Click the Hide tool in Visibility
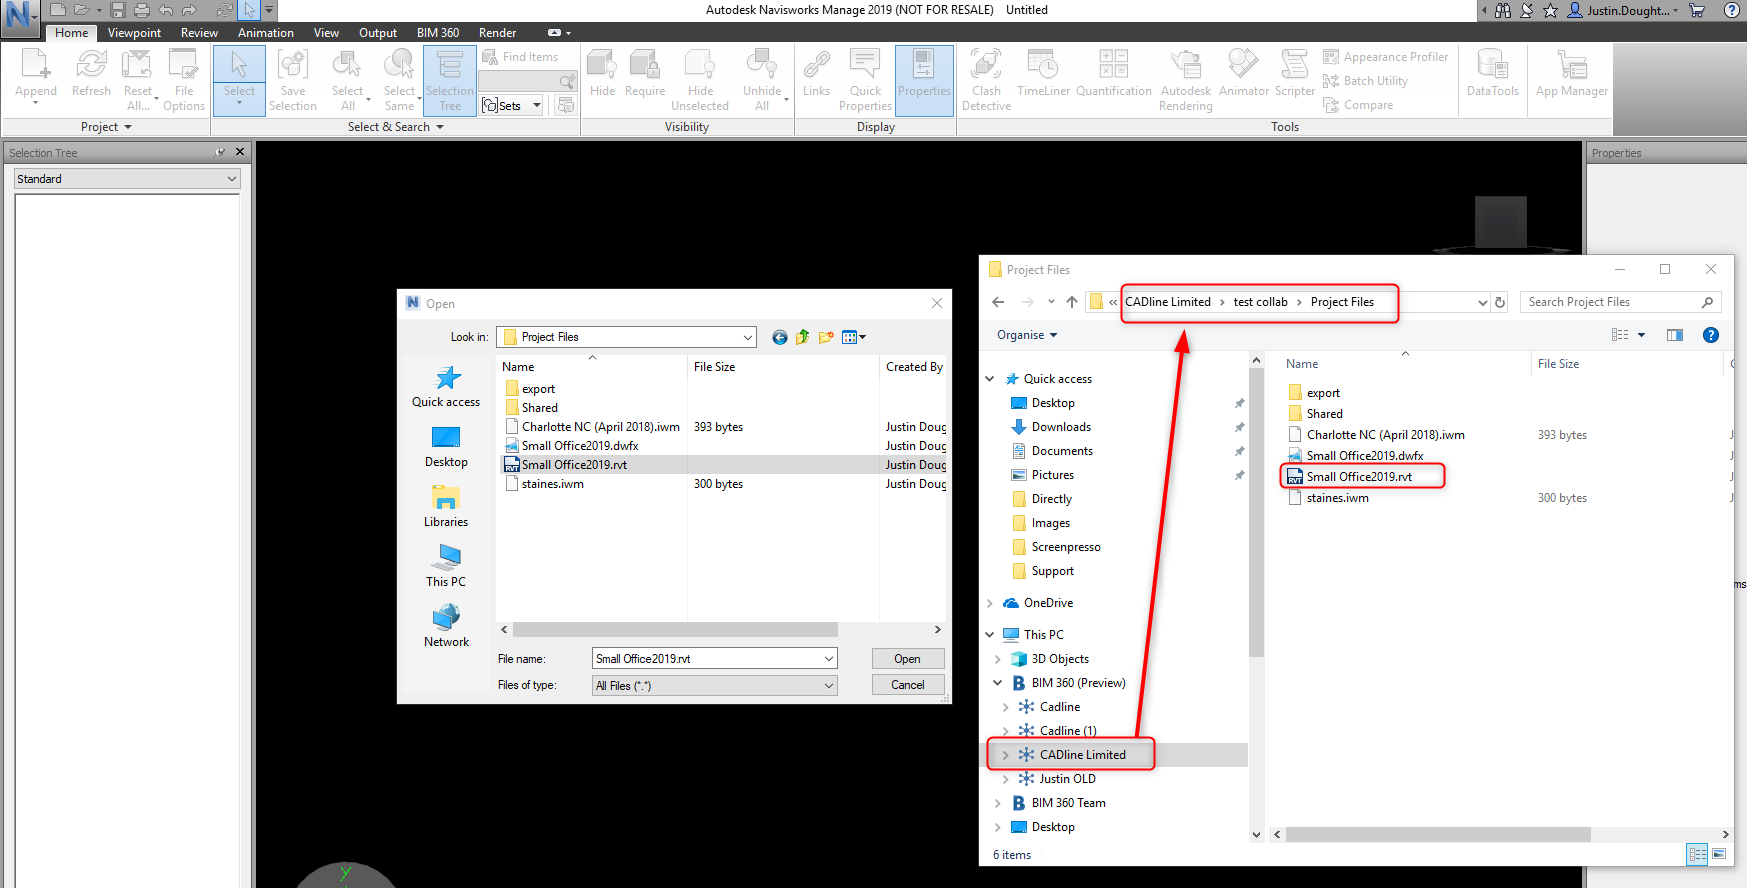 (x=603, y=73)
